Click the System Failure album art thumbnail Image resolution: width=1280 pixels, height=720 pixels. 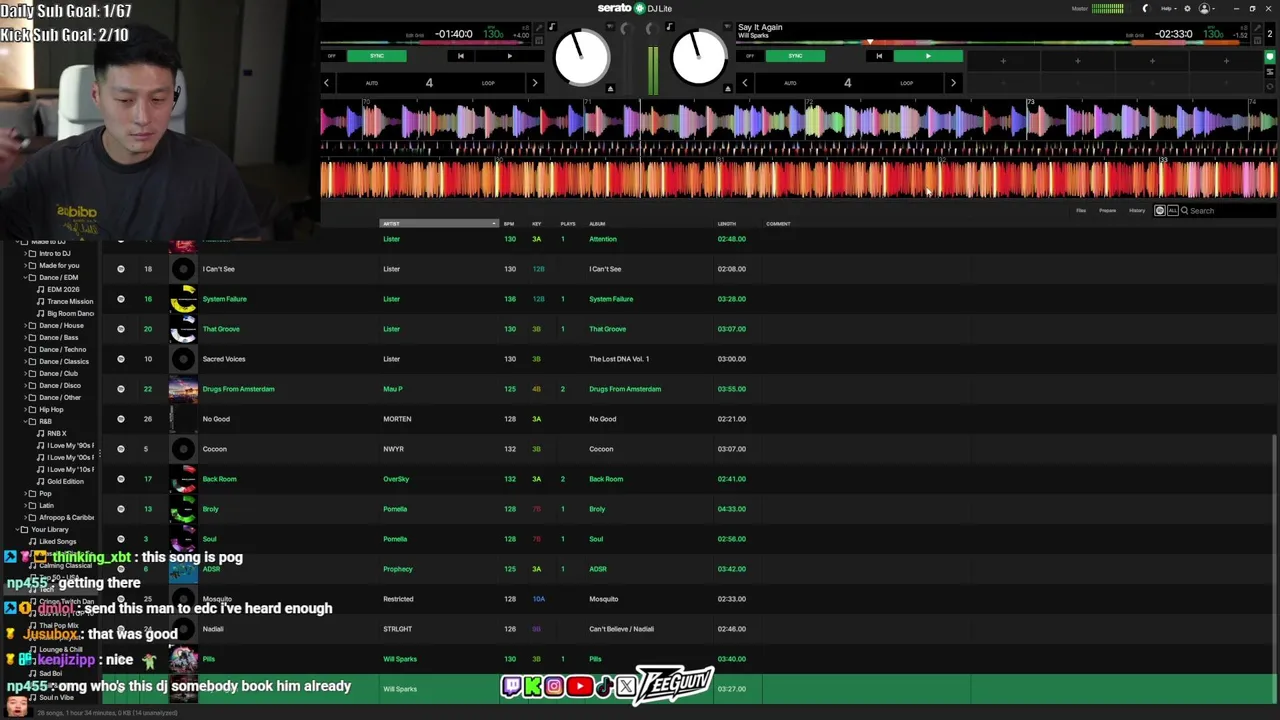(183, 299)
